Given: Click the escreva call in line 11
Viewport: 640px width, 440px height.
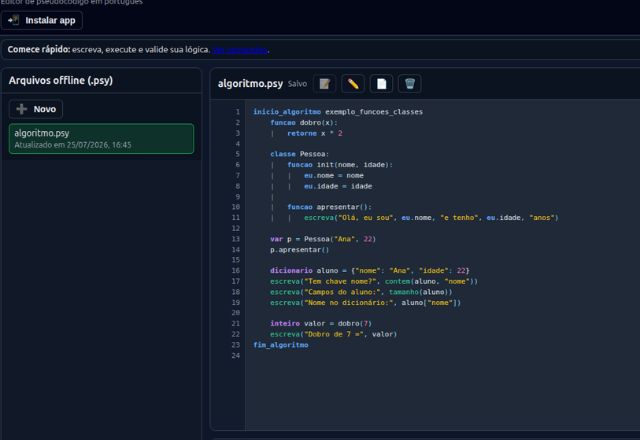Looking at the screenshot, I should click(431, 218).
